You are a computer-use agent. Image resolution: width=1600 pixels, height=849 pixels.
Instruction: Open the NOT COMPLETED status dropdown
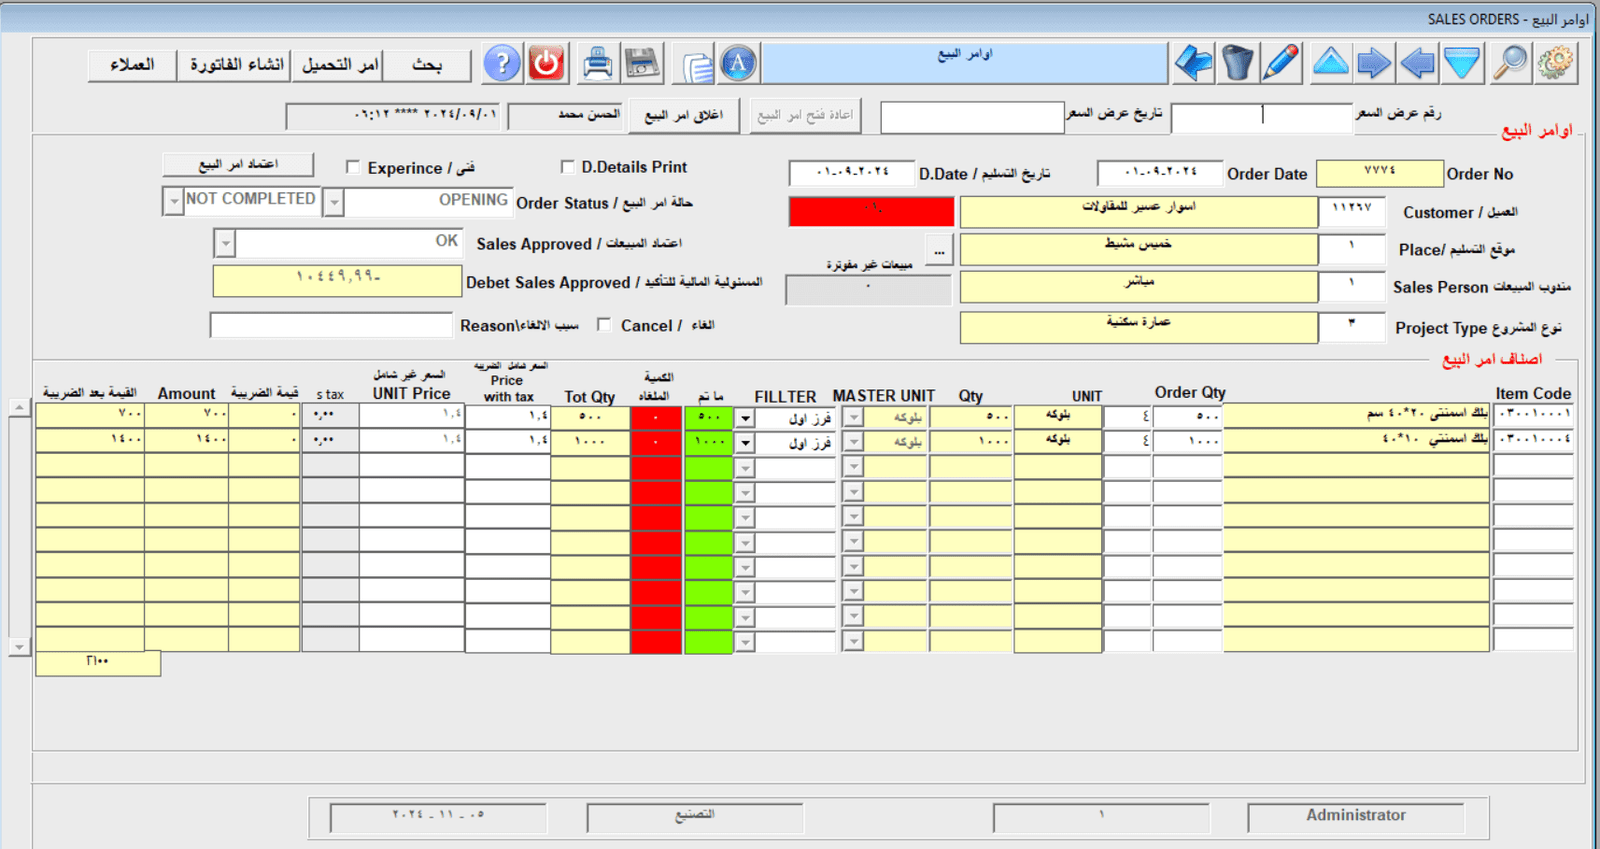tap(174, 201)
